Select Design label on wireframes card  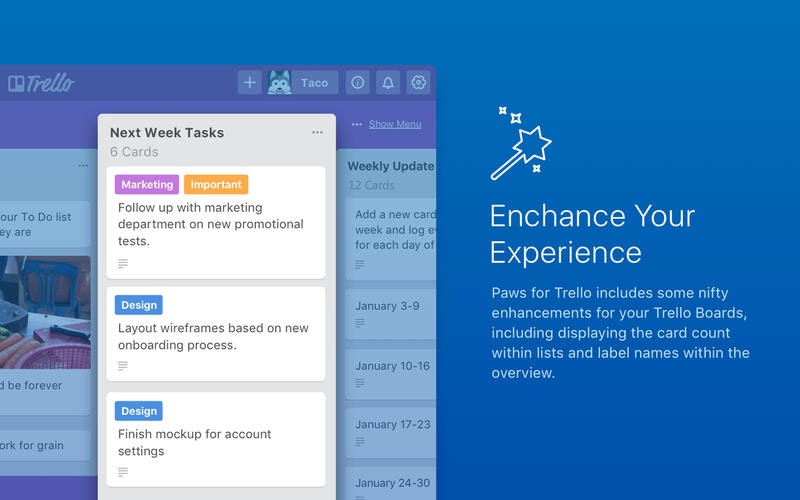(139, 305)
